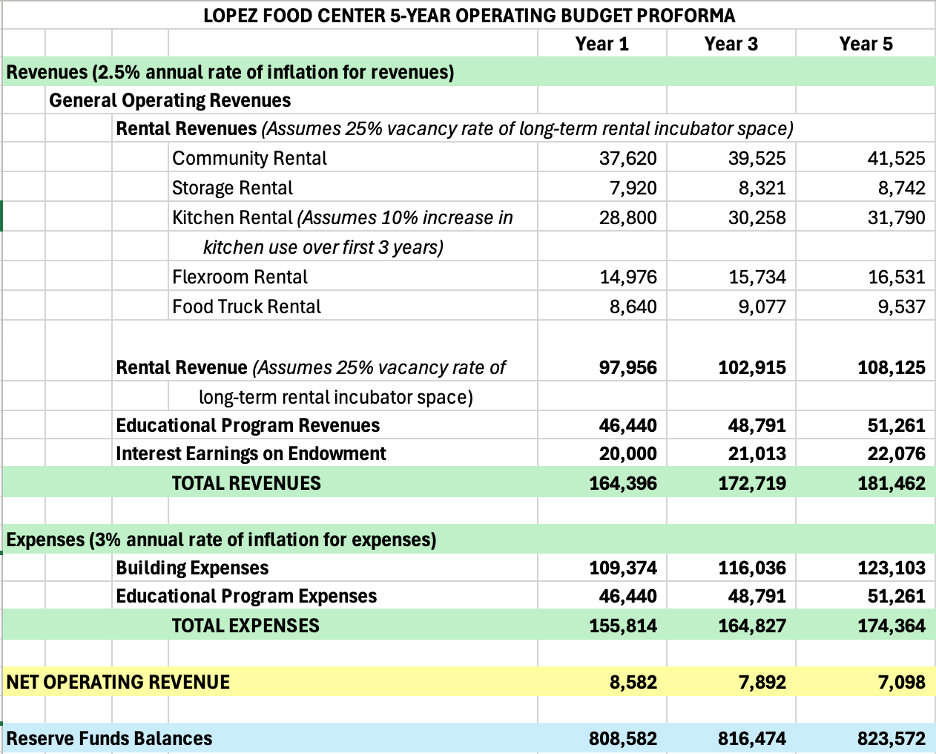The height and width of the screenshot is (754, 936).
Task: Click the Interest Earnings Year 3 value 21,013
Action: click(x=756, y=453)
